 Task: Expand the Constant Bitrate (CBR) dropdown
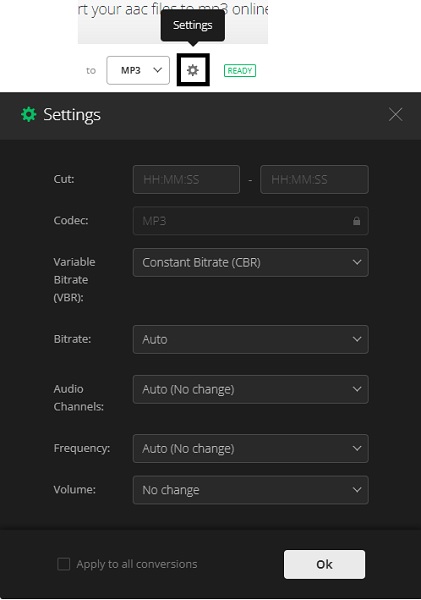[251, 262]
